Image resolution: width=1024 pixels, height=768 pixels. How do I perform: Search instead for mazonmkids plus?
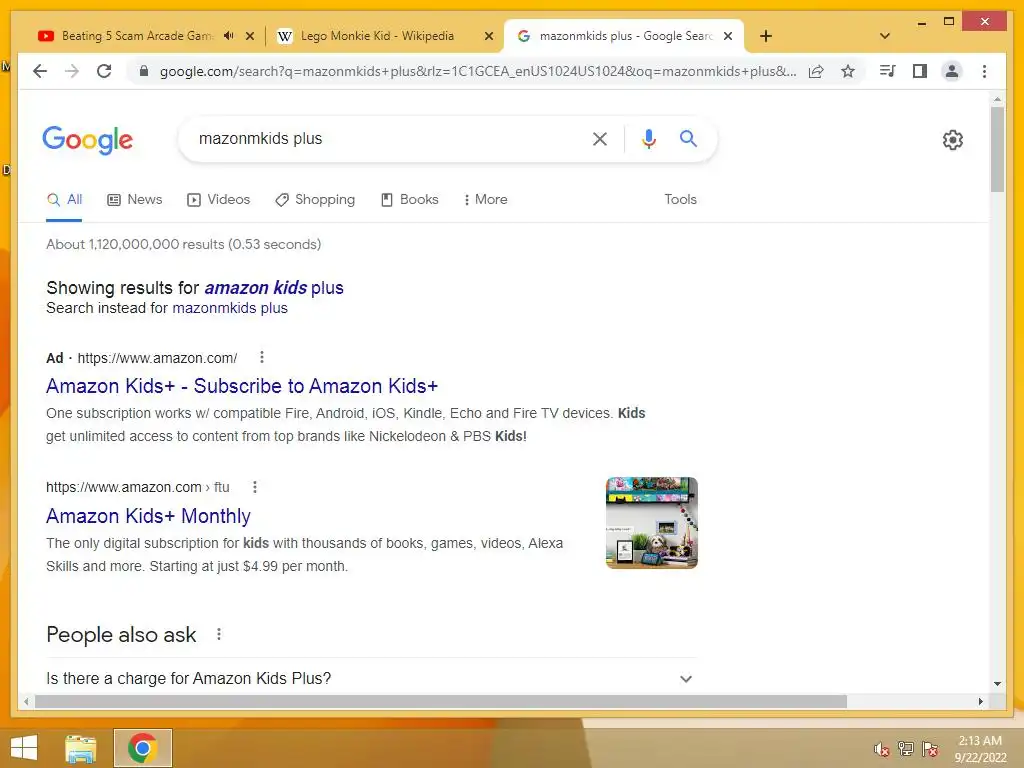click(230, 308)
